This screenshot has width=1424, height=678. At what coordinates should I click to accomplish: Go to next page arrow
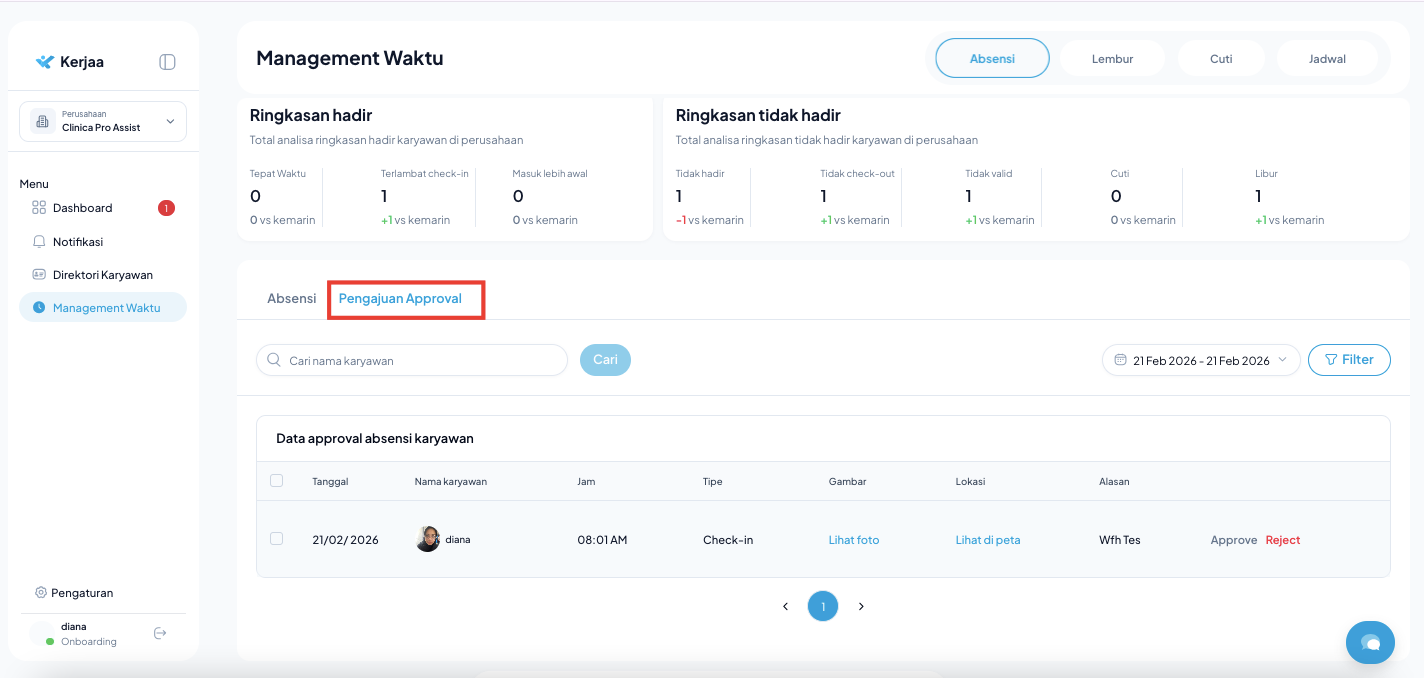(x=861, y=606)
